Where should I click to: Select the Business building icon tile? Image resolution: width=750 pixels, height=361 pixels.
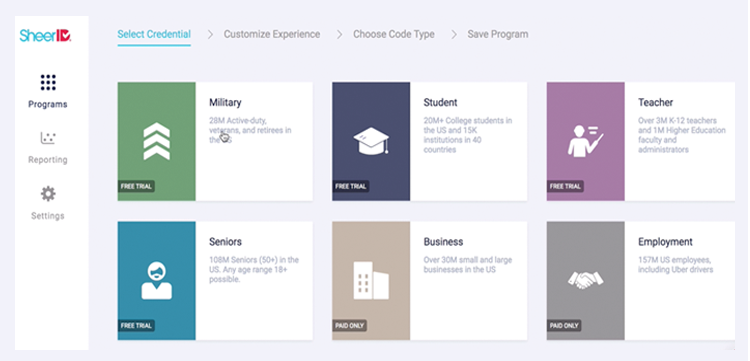371,281
